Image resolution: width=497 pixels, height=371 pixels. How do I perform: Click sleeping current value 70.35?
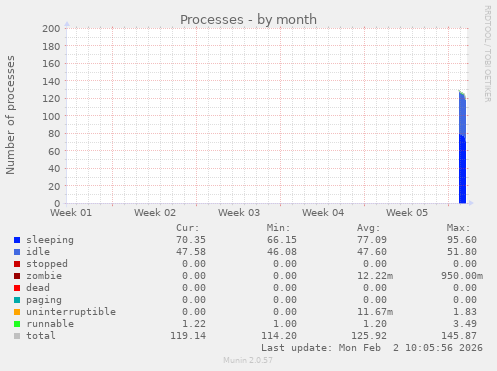tap(191, 240)
